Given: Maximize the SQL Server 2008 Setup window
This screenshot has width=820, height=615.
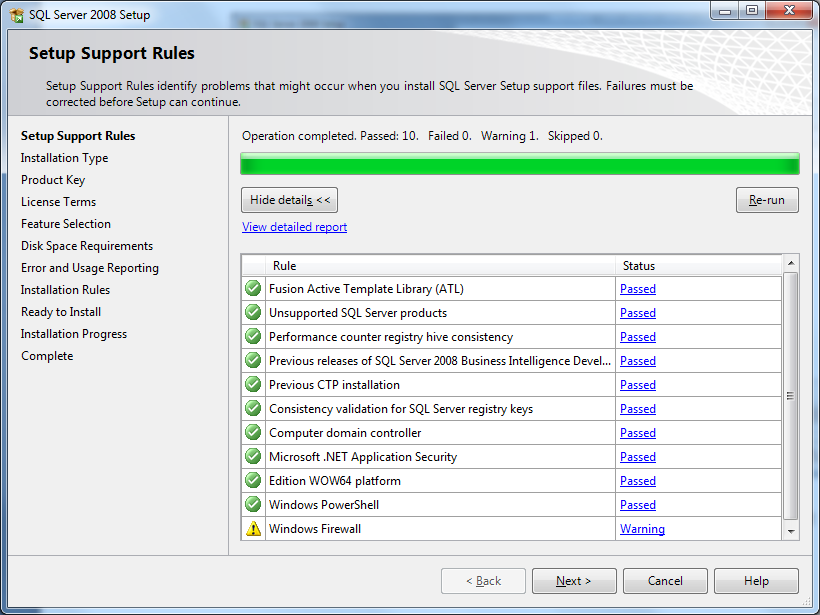Looking at the screenshot, I should [751, 11].
